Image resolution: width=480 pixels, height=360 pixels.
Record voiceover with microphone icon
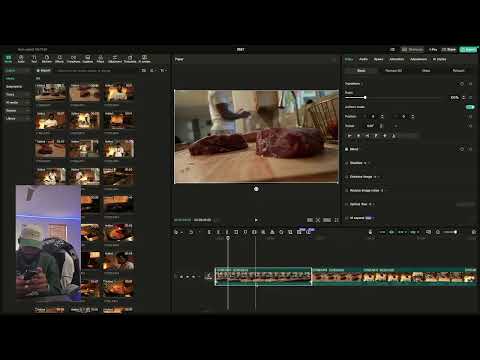pyautogui.click(x=370, y=232)
